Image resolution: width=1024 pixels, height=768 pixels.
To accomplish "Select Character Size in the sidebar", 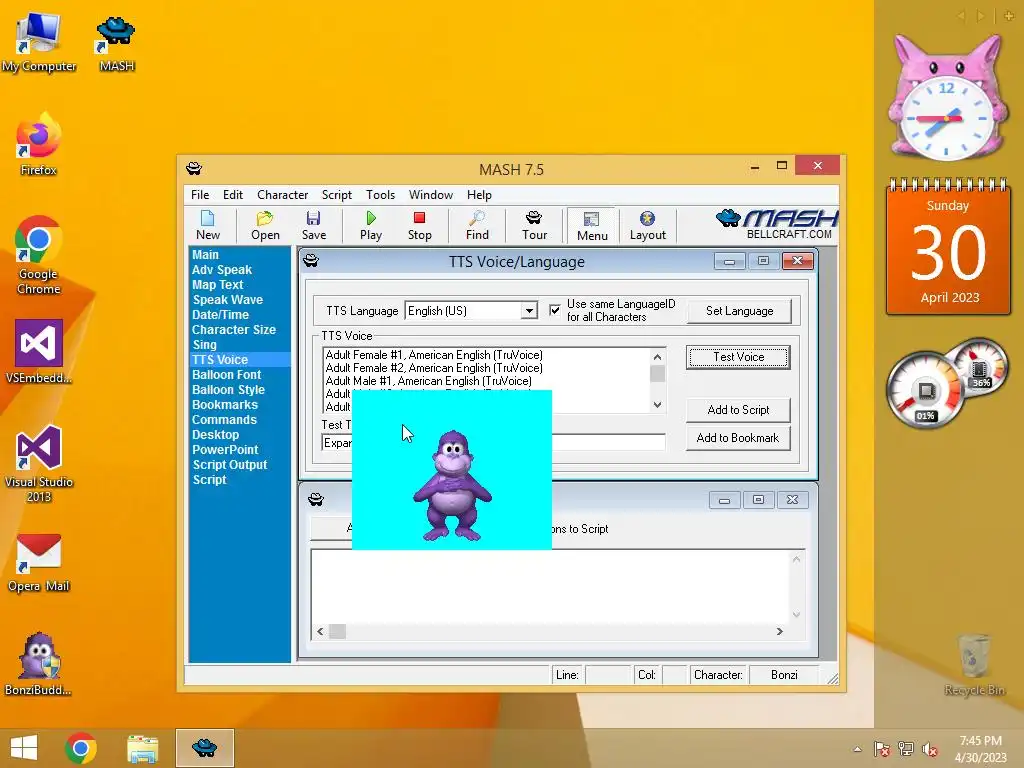I will pos(234,330).
